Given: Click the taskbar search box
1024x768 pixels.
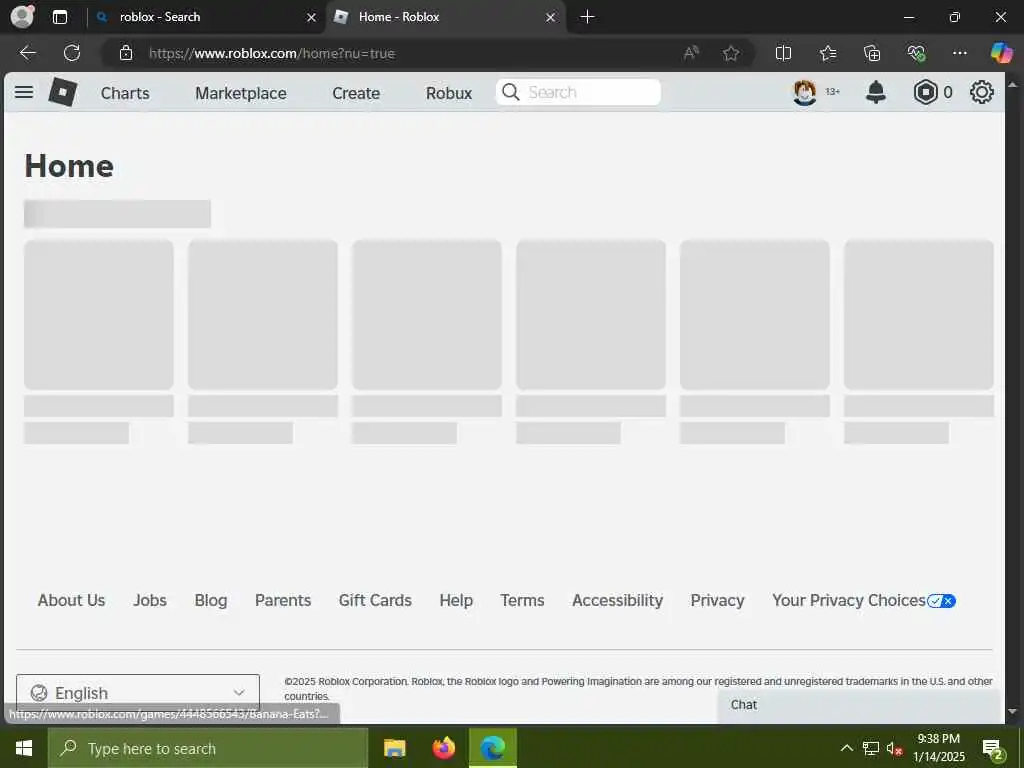Looking at the screenshot, I should tap(208, 748).
